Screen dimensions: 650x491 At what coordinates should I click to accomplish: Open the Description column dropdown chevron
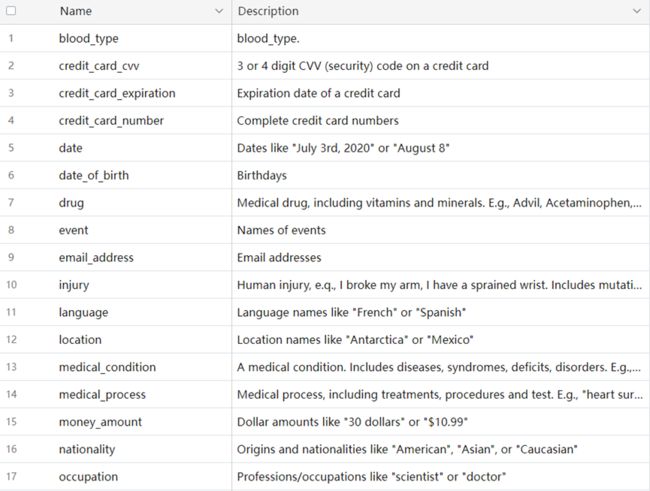[x=637, y=11]
